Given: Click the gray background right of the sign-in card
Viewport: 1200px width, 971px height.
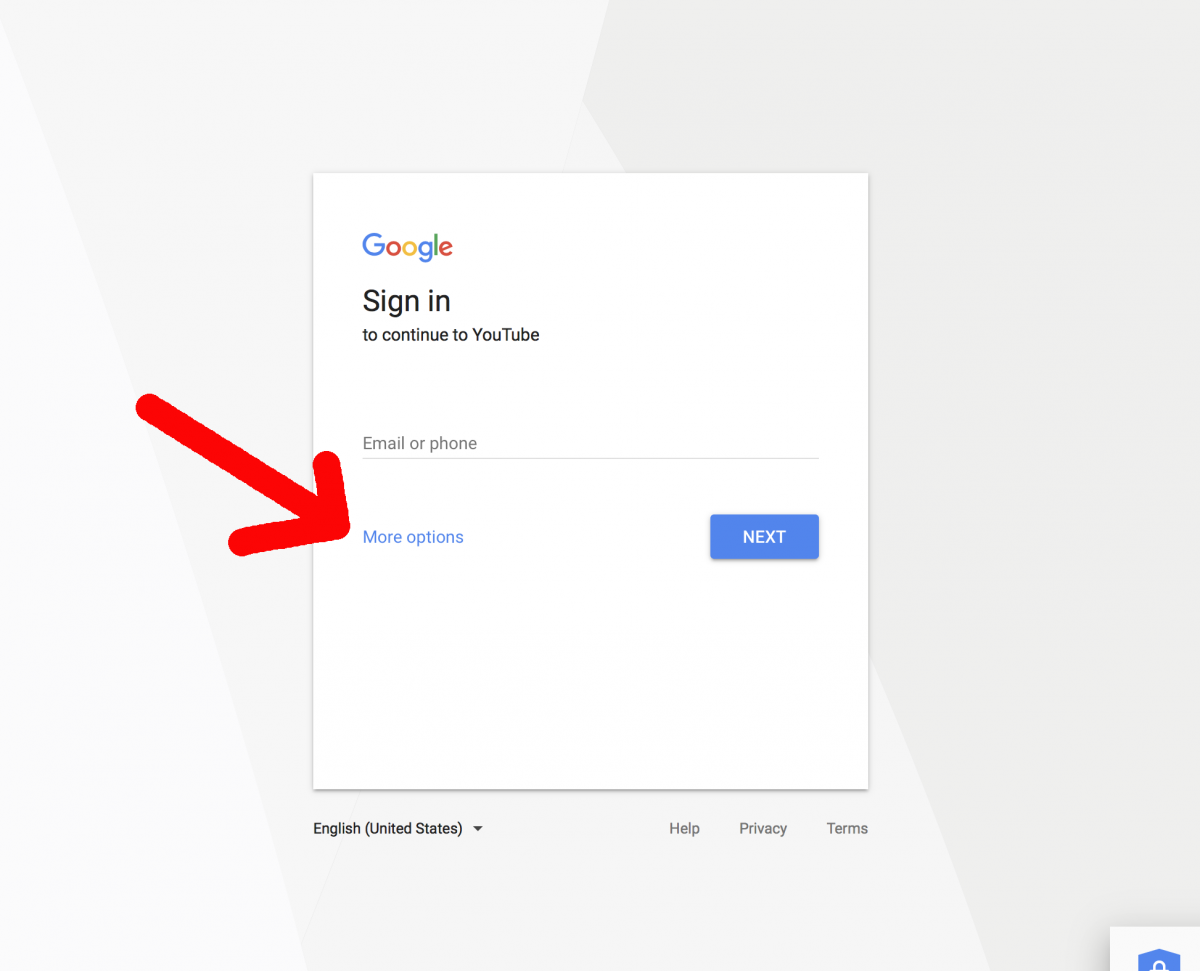Looking at the screenshot, I should tap(1030, 450).
